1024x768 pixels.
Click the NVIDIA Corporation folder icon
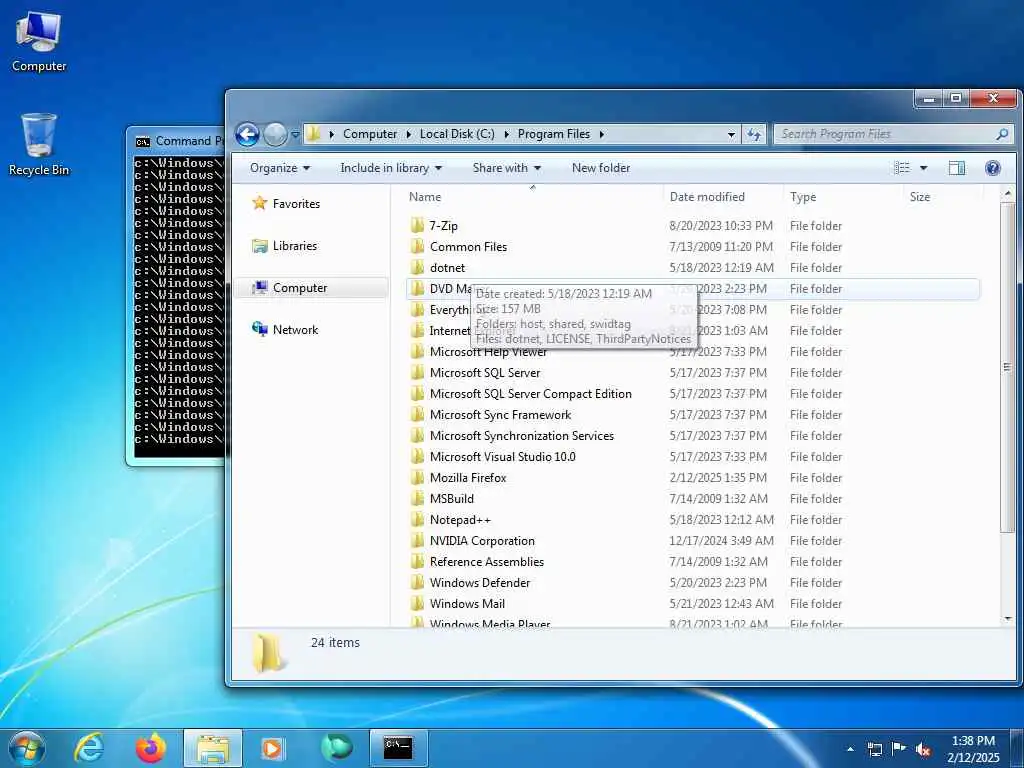(x=417, y=541)
